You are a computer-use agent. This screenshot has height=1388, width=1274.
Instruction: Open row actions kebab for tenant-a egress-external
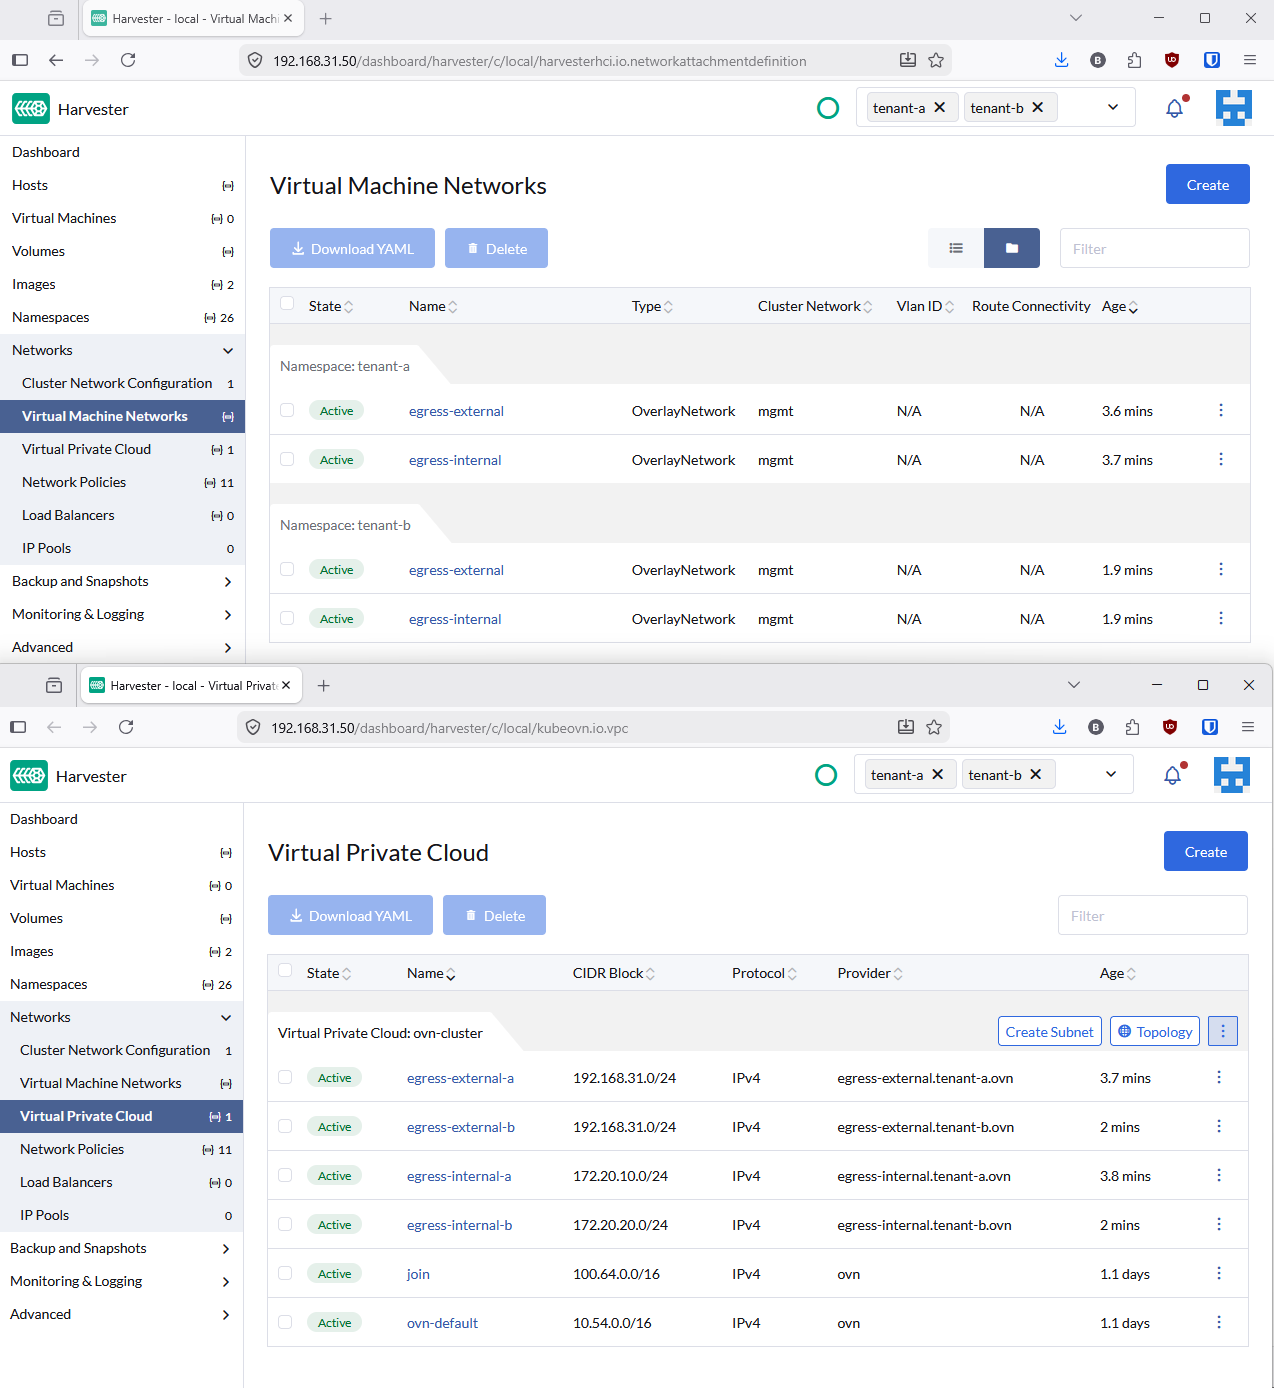click(x=1220, y=410)
